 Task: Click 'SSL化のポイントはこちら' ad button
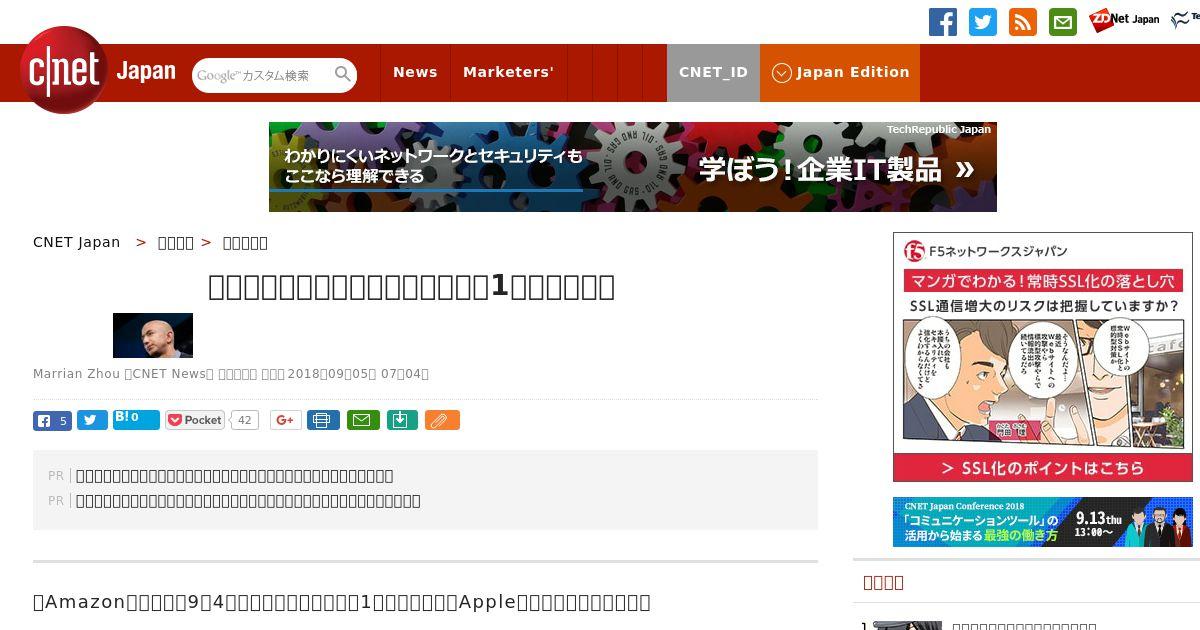1043,468
